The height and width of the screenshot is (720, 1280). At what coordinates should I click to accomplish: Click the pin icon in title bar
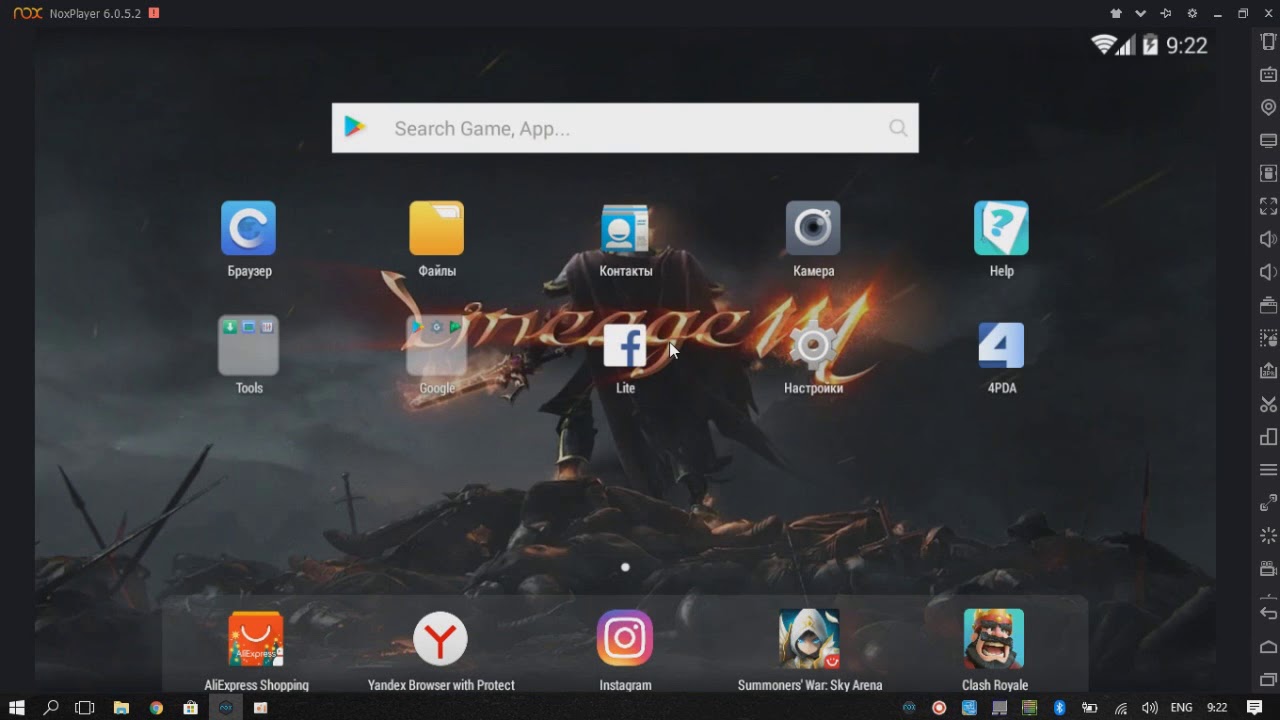coord(1166,13)
